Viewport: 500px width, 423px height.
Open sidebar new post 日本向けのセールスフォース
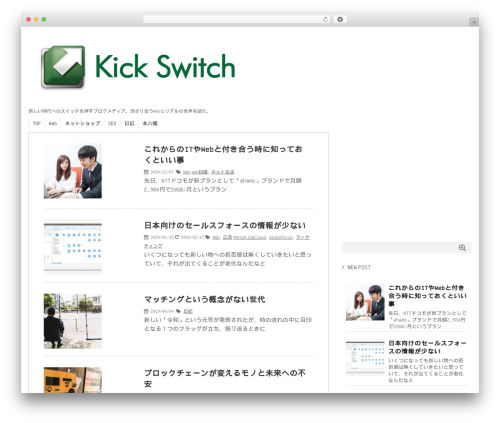click(x=427, y=347)
